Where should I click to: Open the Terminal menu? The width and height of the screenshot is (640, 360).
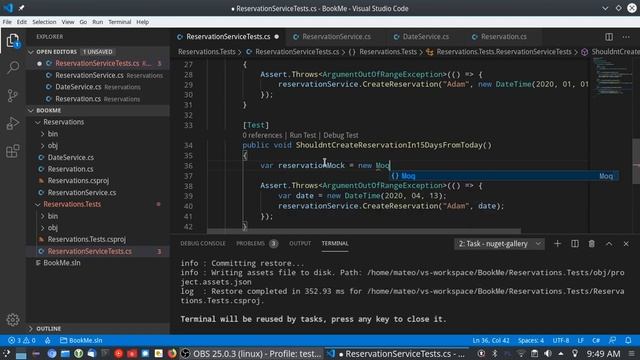click(x=120, y=22)
